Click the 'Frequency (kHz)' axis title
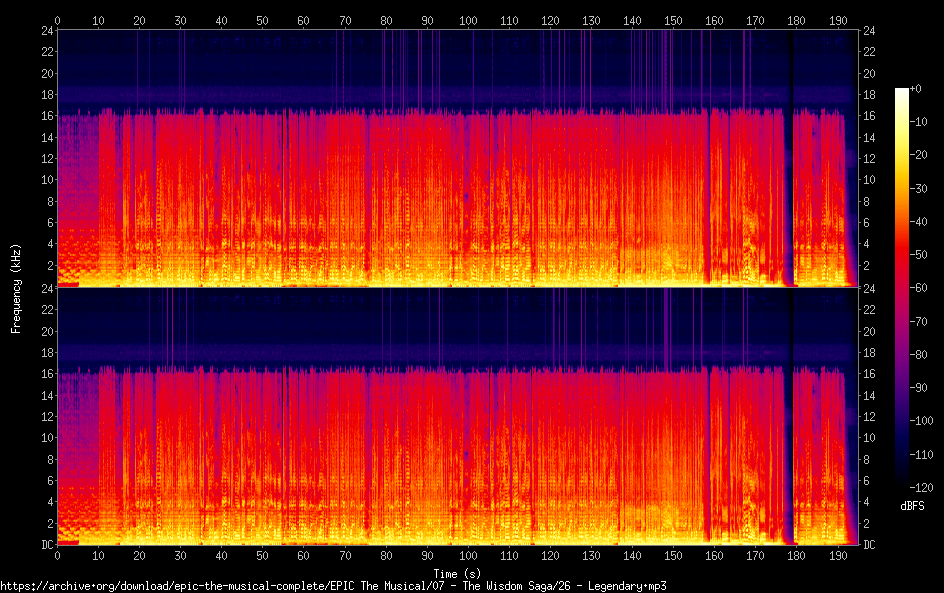The width and height of the screenshot is (944, 593). 16,287
